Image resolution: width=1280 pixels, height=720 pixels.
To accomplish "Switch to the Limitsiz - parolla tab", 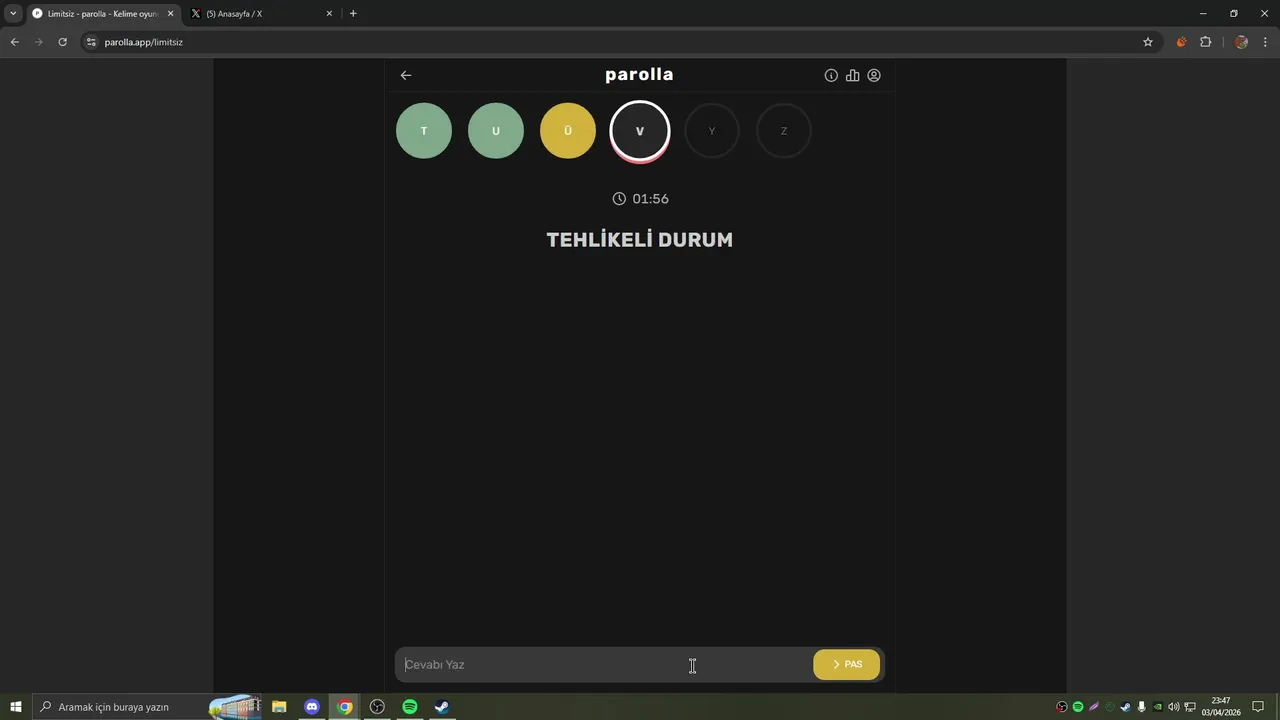I will (x=103, y=14).
